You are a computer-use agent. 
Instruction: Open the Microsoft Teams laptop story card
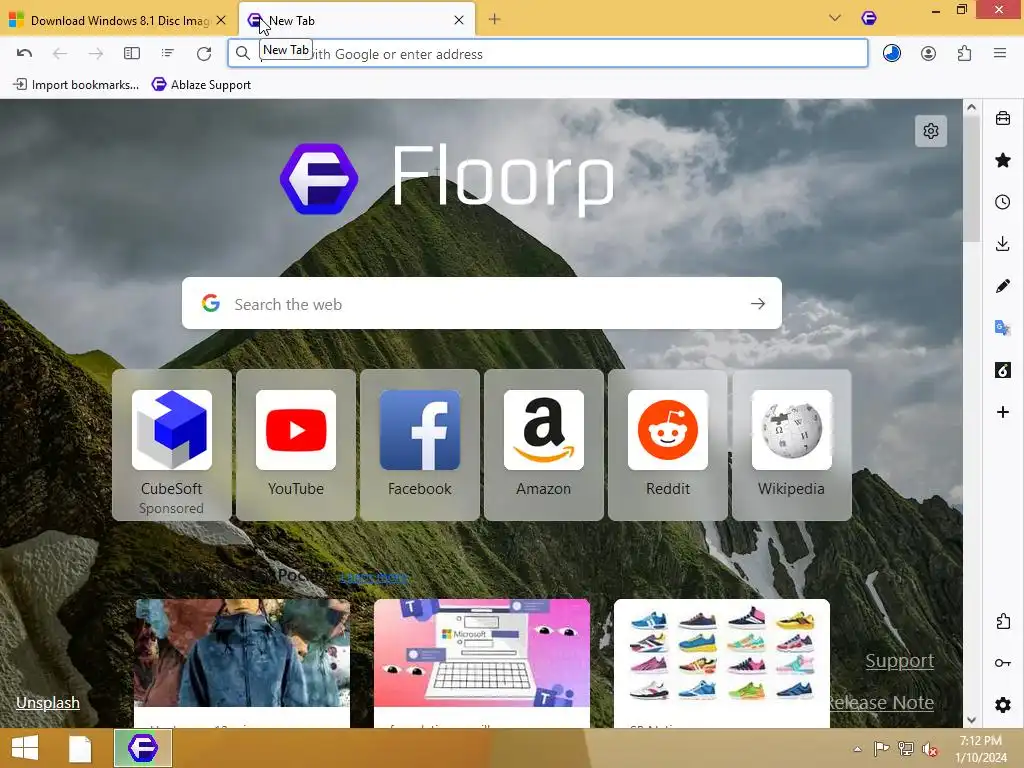pyautogui.click(x=482, y=663)
